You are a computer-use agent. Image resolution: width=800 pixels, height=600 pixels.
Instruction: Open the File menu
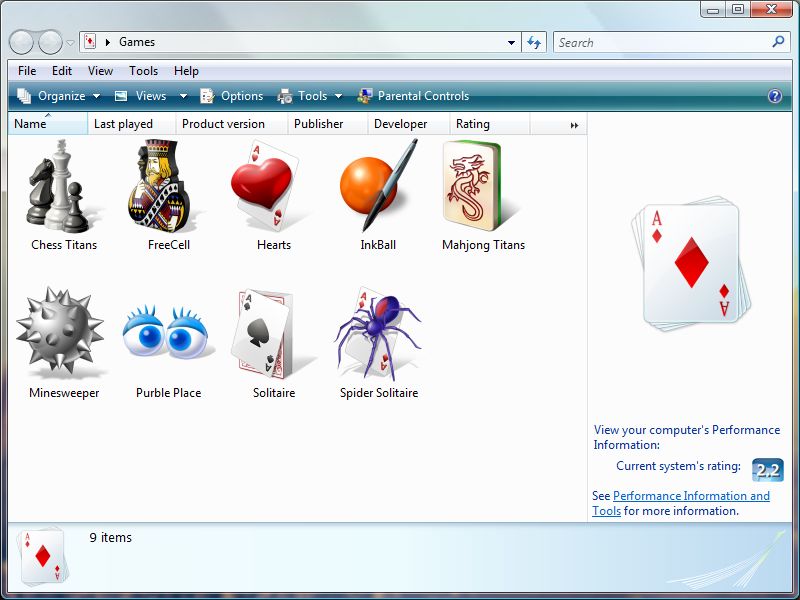tap(26, 71)
